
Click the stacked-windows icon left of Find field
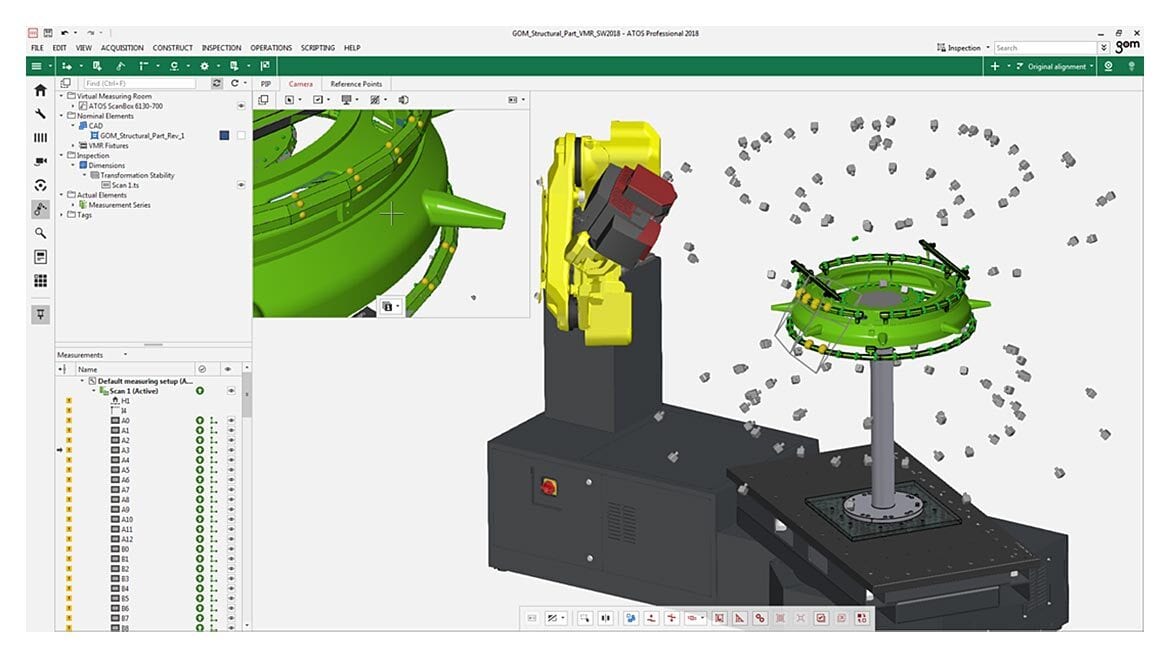pyautogui.click(x=66, y=84)
